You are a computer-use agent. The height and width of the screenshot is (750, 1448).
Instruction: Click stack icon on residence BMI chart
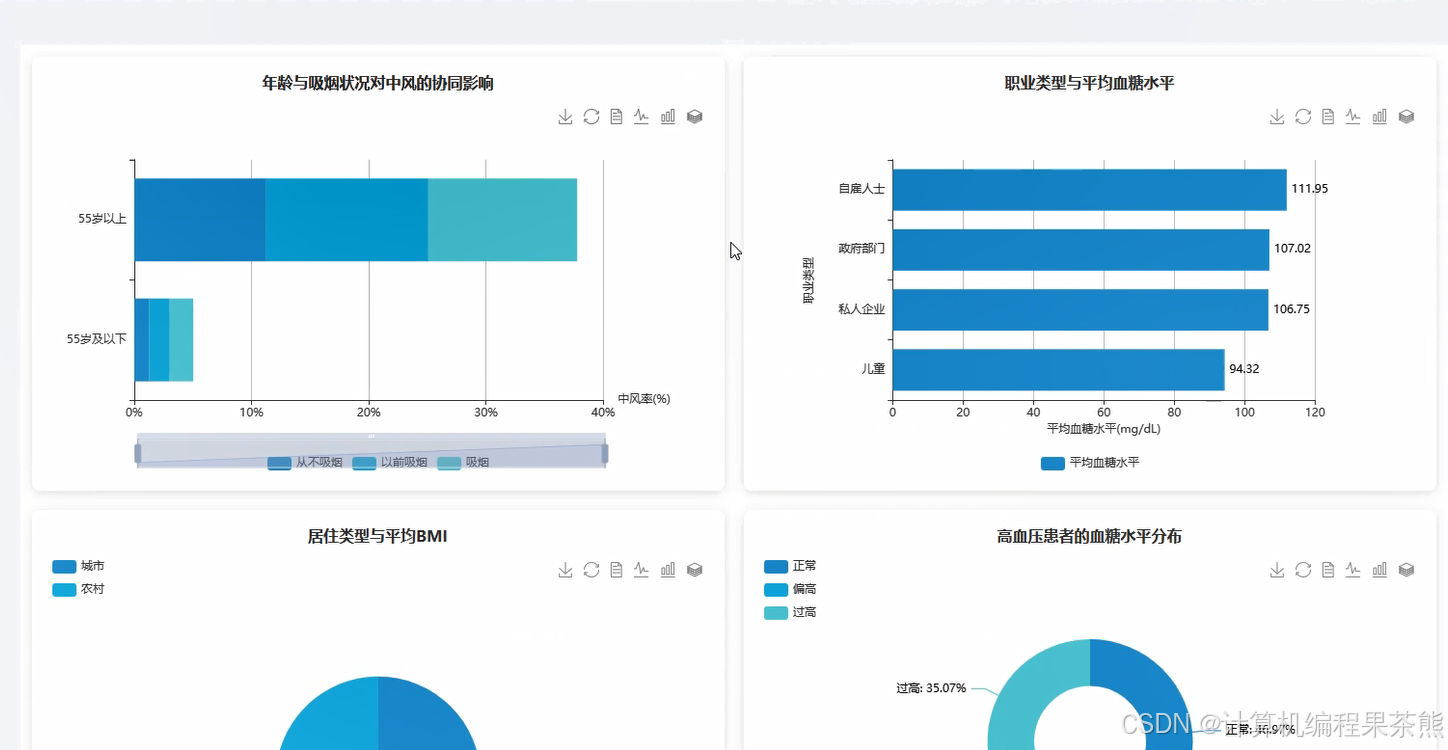click(695, 570)
